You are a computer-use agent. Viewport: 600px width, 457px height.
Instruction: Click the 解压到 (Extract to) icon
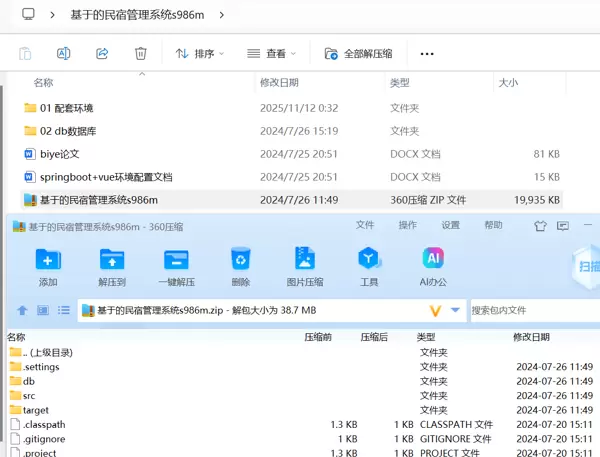pos(112,260)
